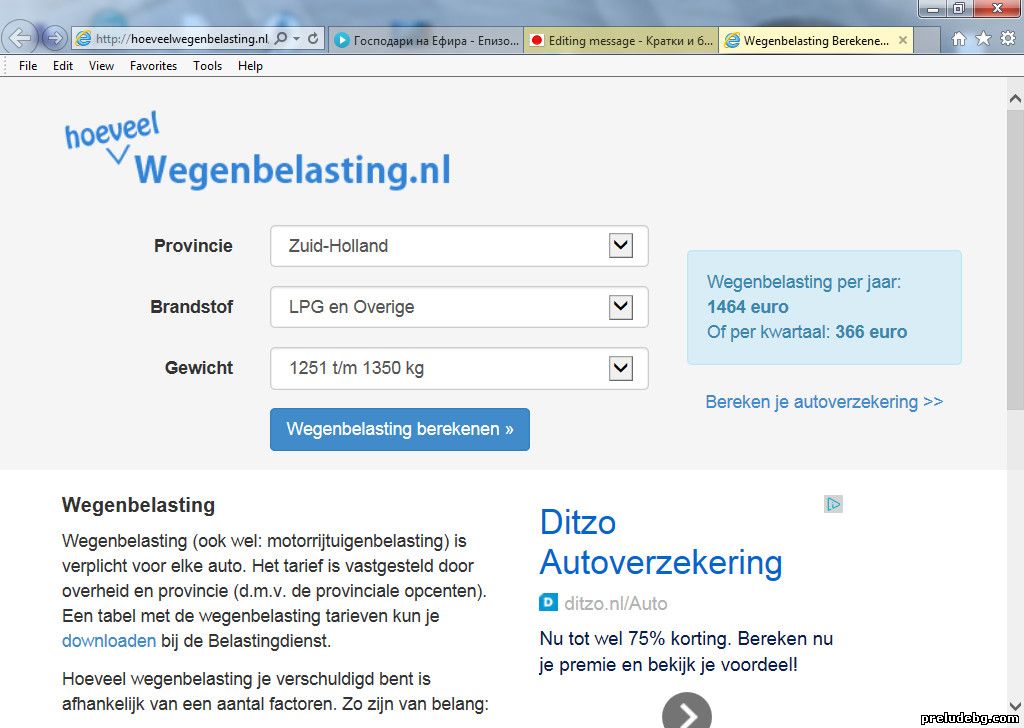Viewport: 1024px width, 728px height.
Task: Click the AdChoices icon on the Ditzo ad
Action: click(833, 504)
